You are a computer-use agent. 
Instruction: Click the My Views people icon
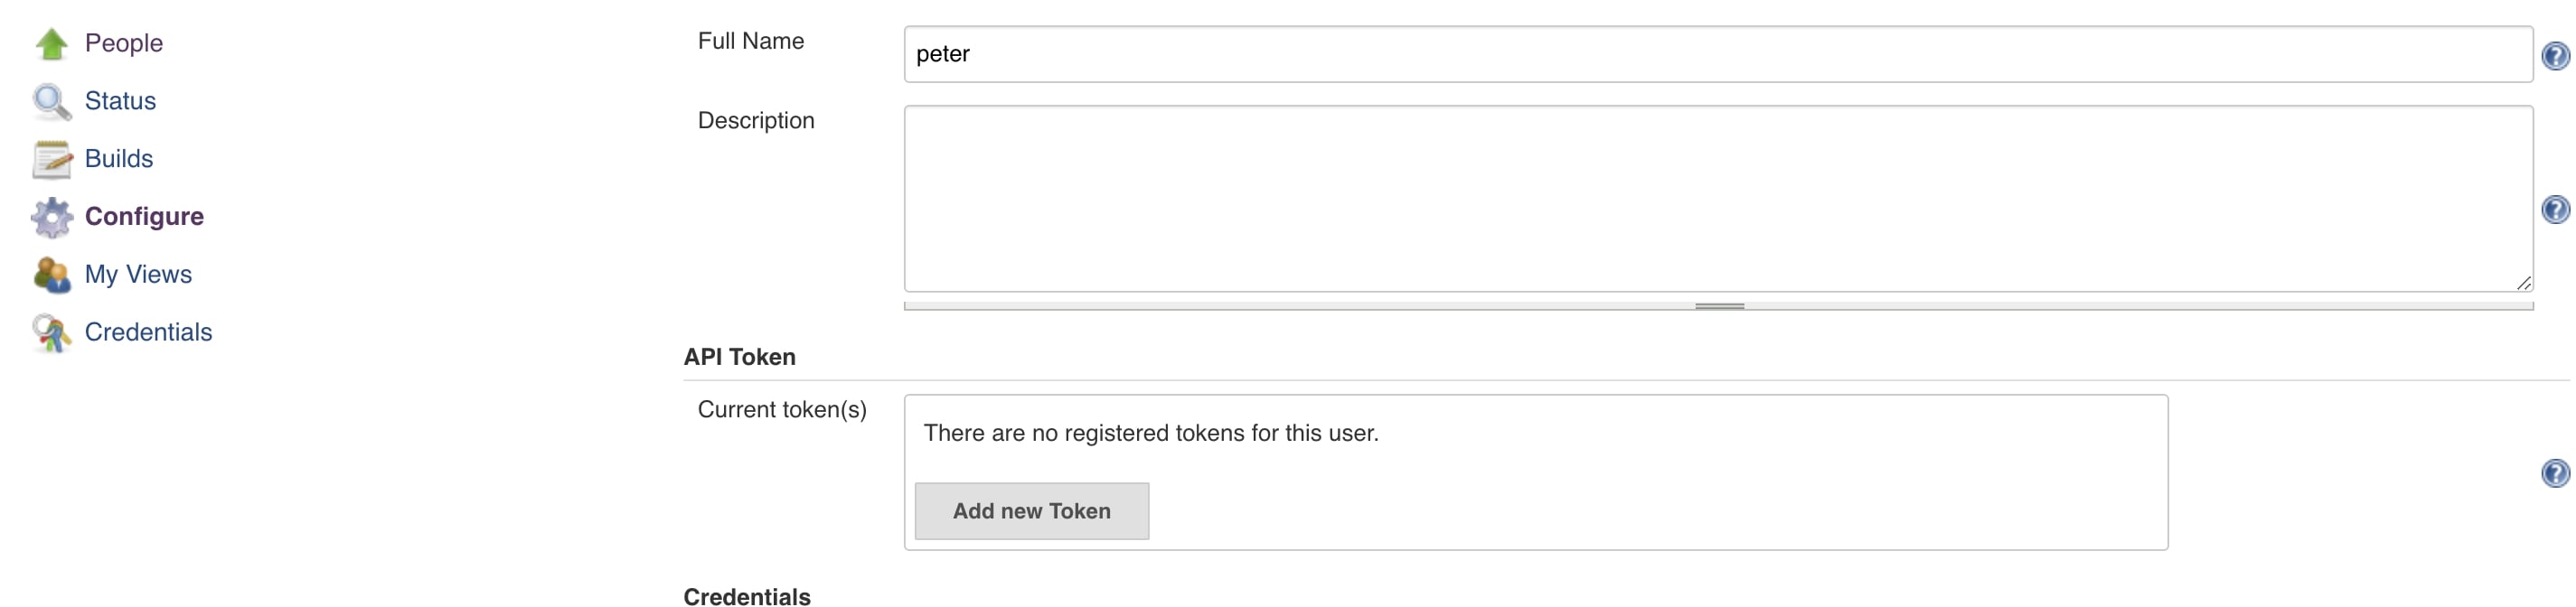pyautogui.click(x=51, y=275)
